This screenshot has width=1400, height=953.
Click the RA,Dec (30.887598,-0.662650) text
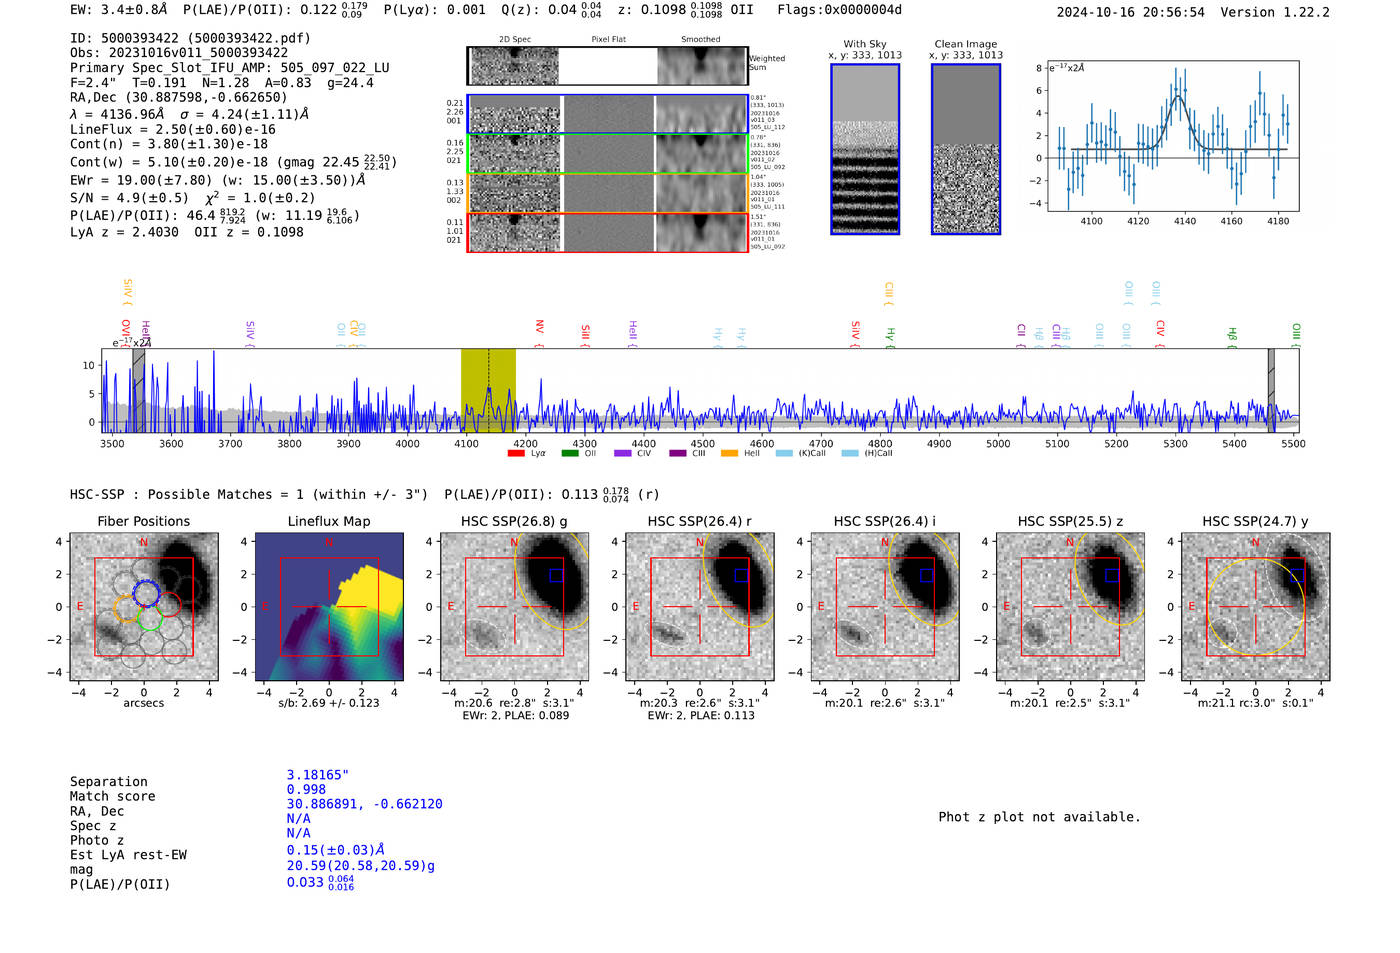[179, 97]
